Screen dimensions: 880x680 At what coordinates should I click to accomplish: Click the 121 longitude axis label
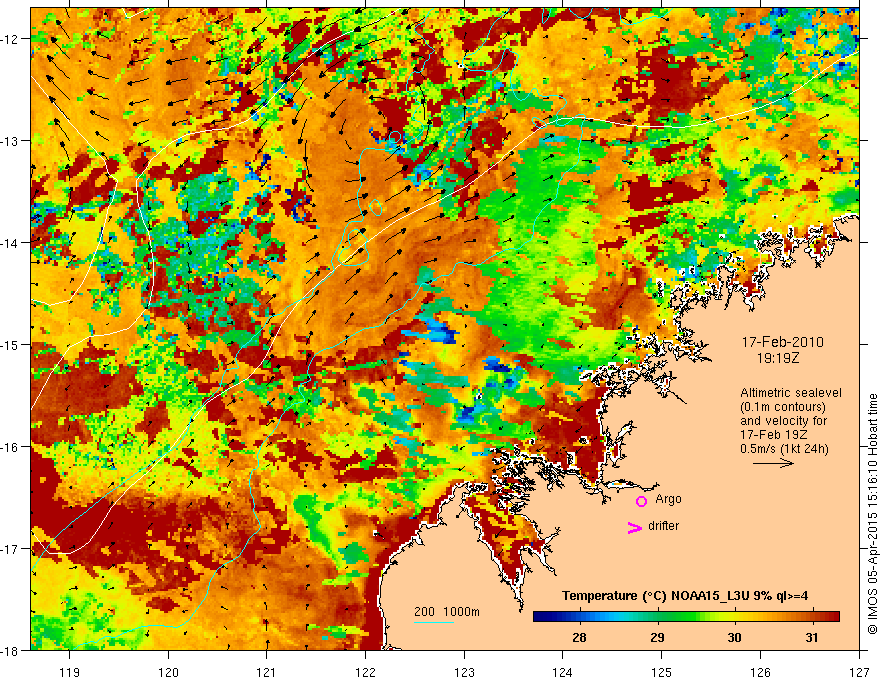click(267, 672)
